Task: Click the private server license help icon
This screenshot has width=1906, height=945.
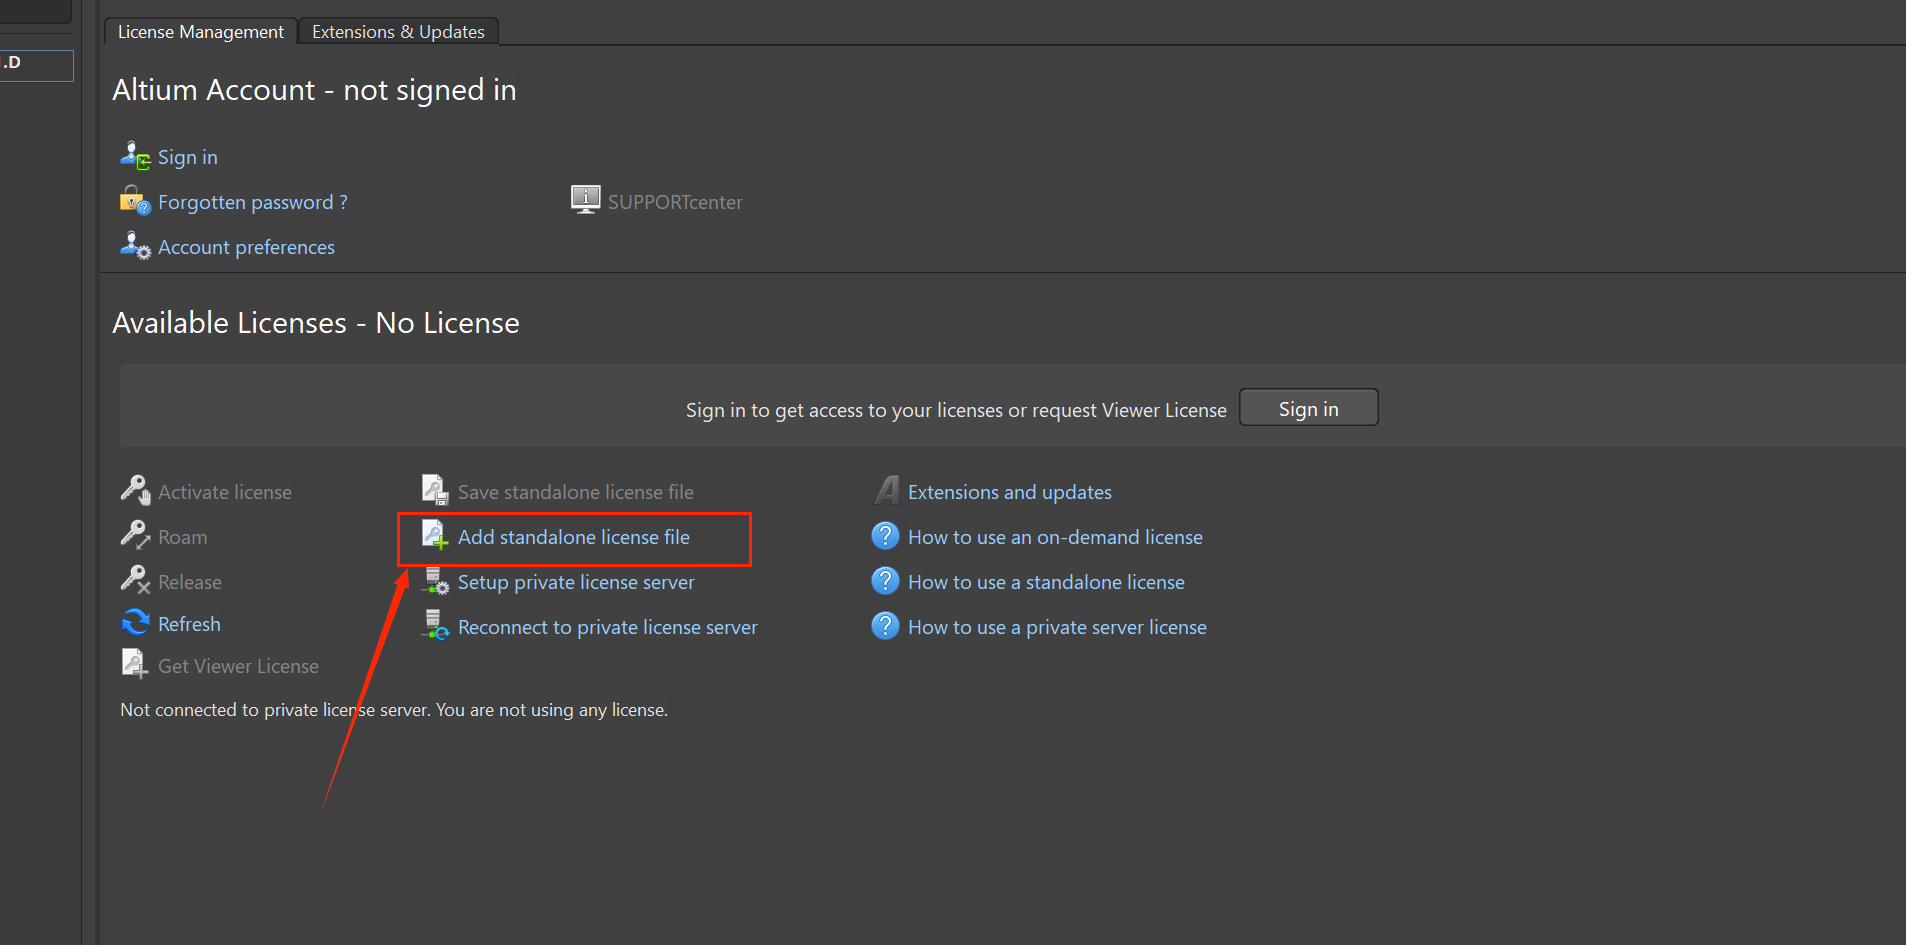Action: [x=885, y=626]
